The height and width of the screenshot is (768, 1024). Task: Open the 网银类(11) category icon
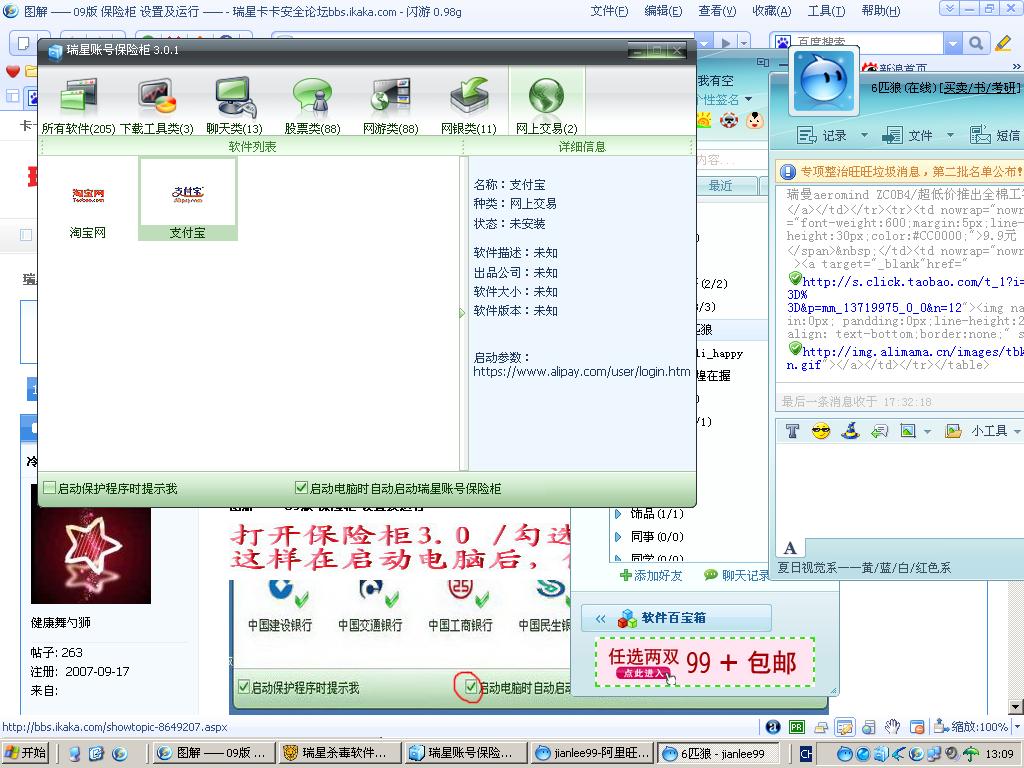469,104
